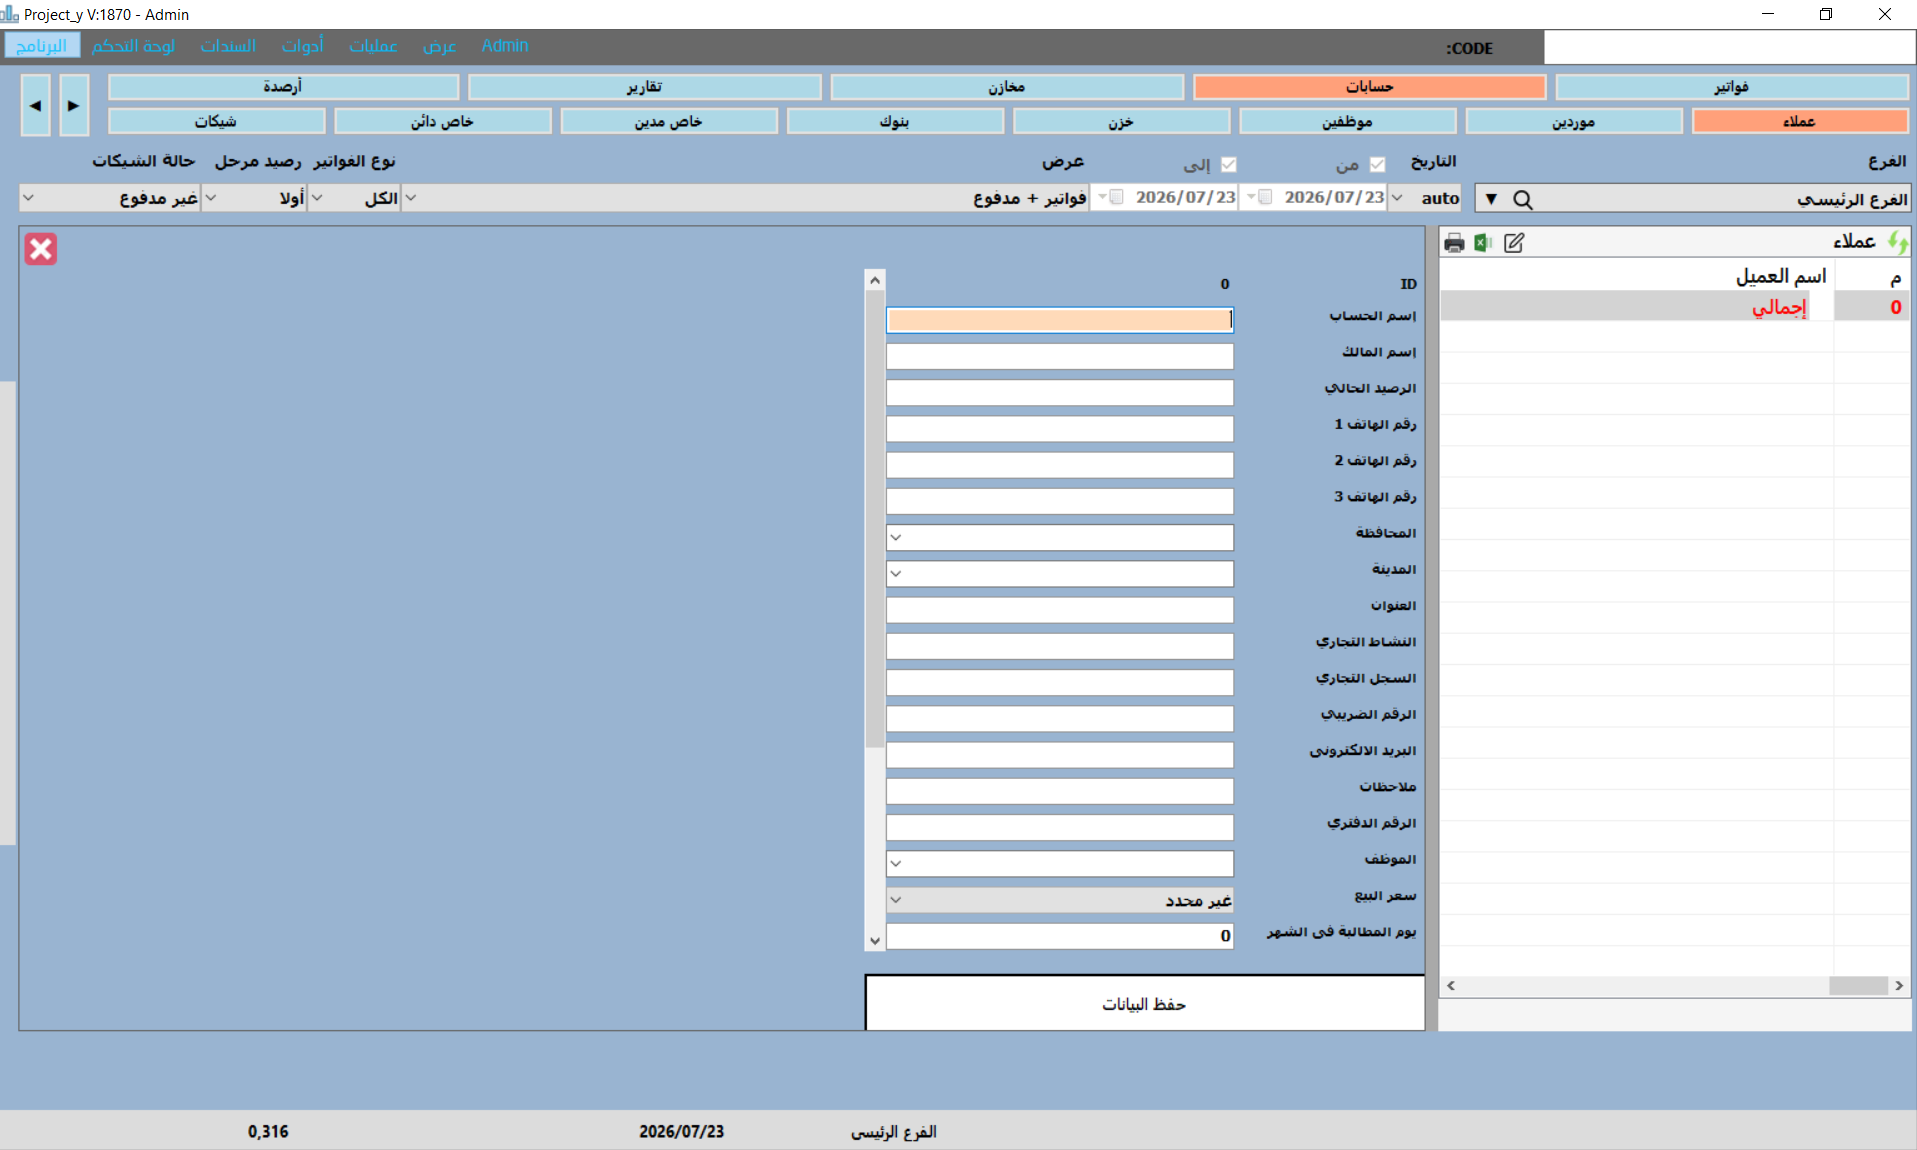Toggle the من date checkbox
1917x1150 pixels.
tap(1377, 164)
